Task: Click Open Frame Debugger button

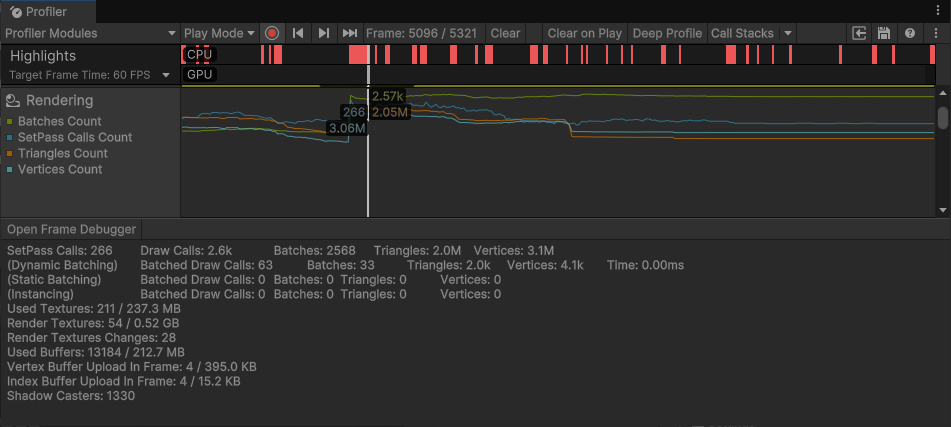Action: [71, 230]
